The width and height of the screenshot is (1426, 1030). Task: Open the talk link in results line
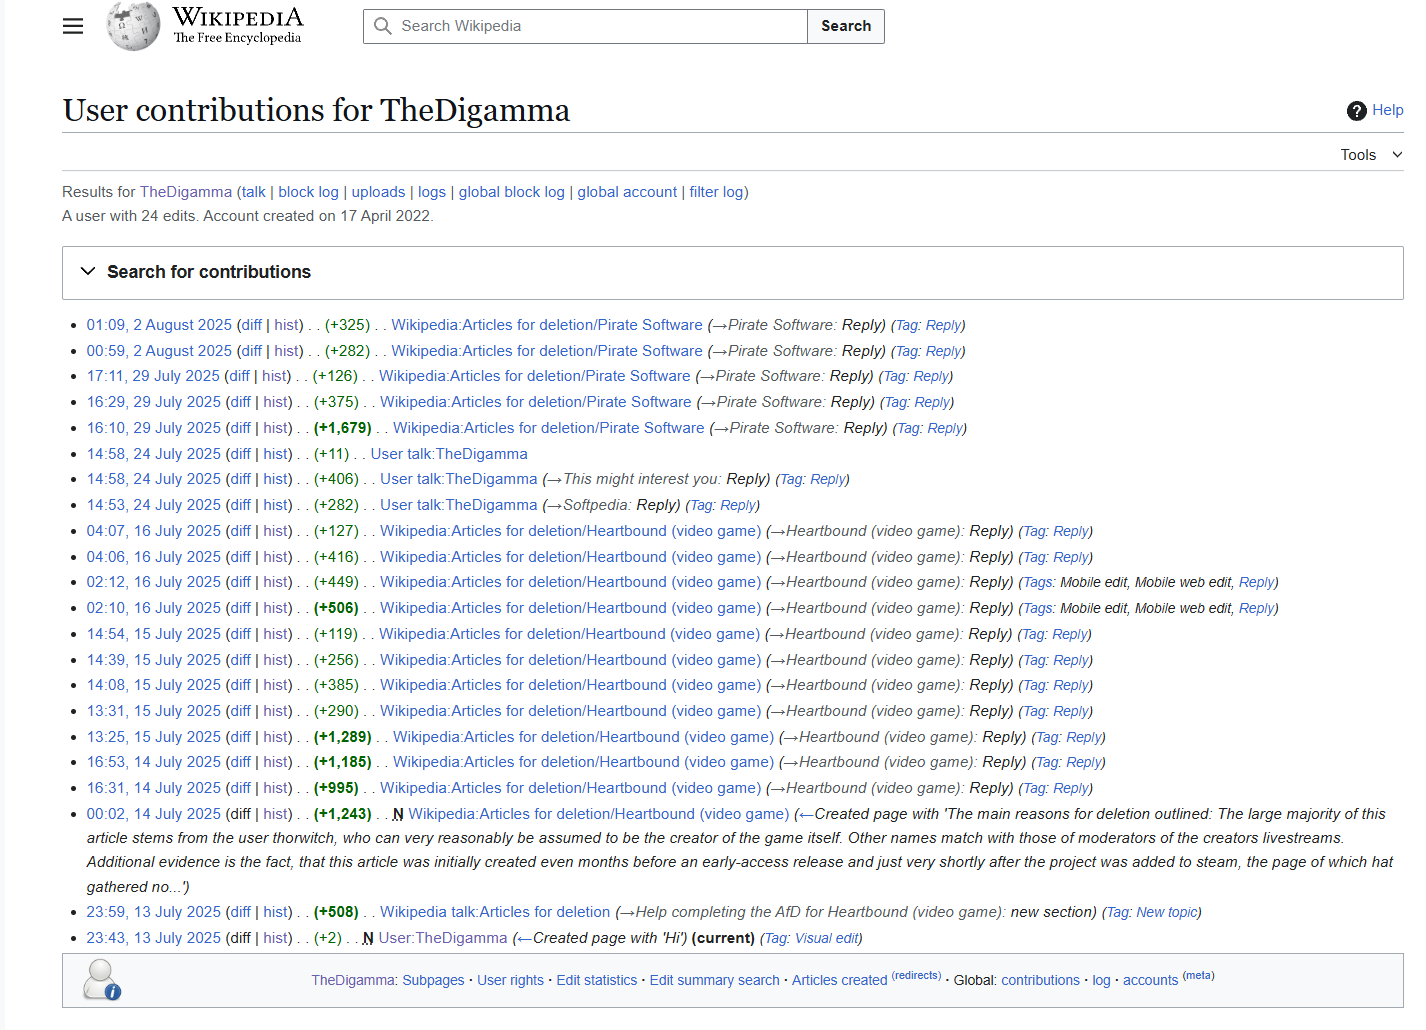253,192
